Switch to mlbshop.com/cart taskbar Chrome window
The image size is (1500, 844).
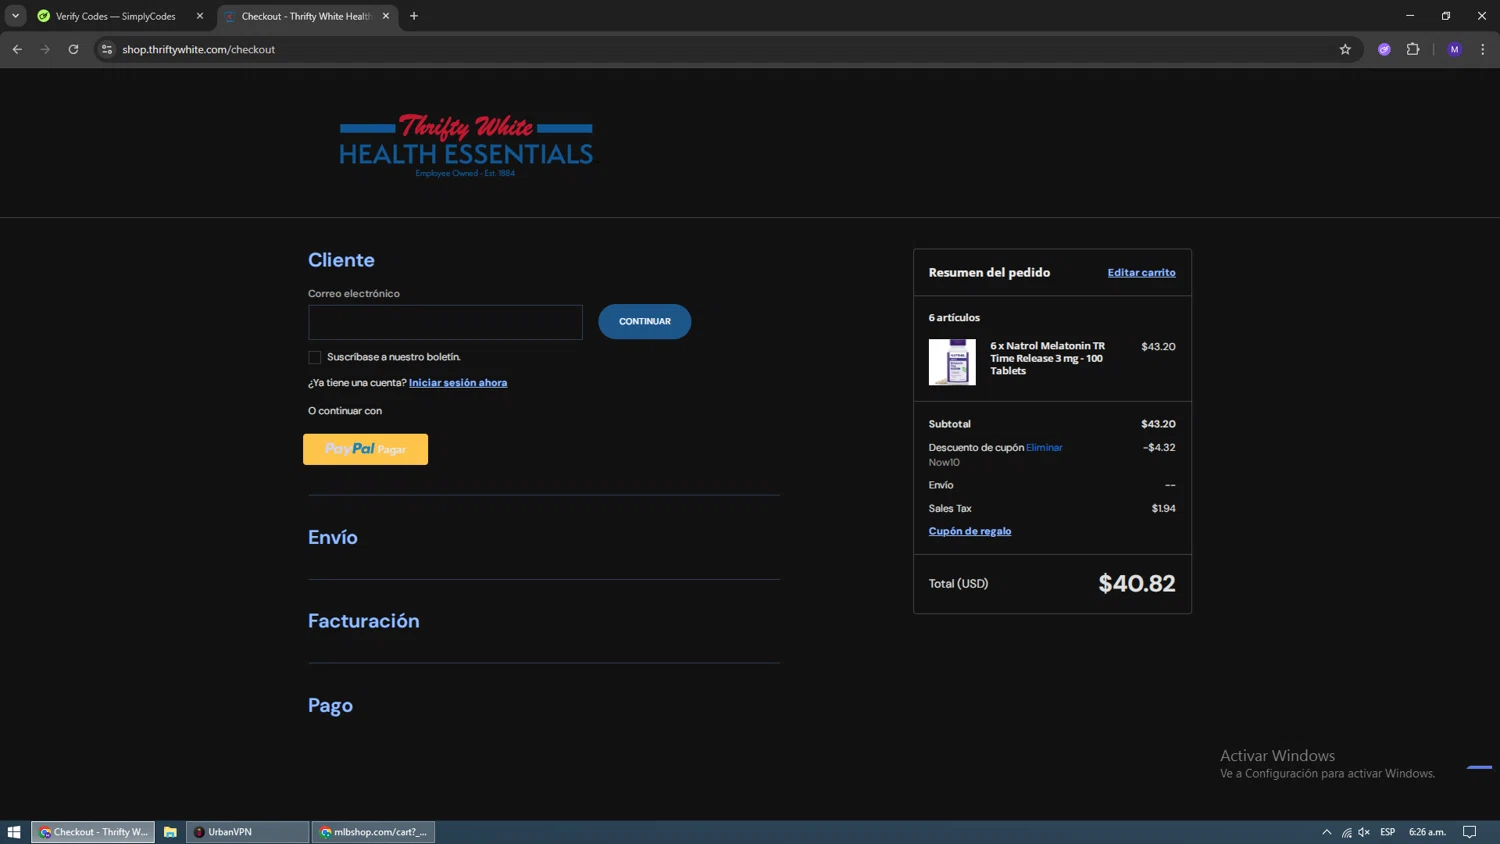tap(373, 832)
